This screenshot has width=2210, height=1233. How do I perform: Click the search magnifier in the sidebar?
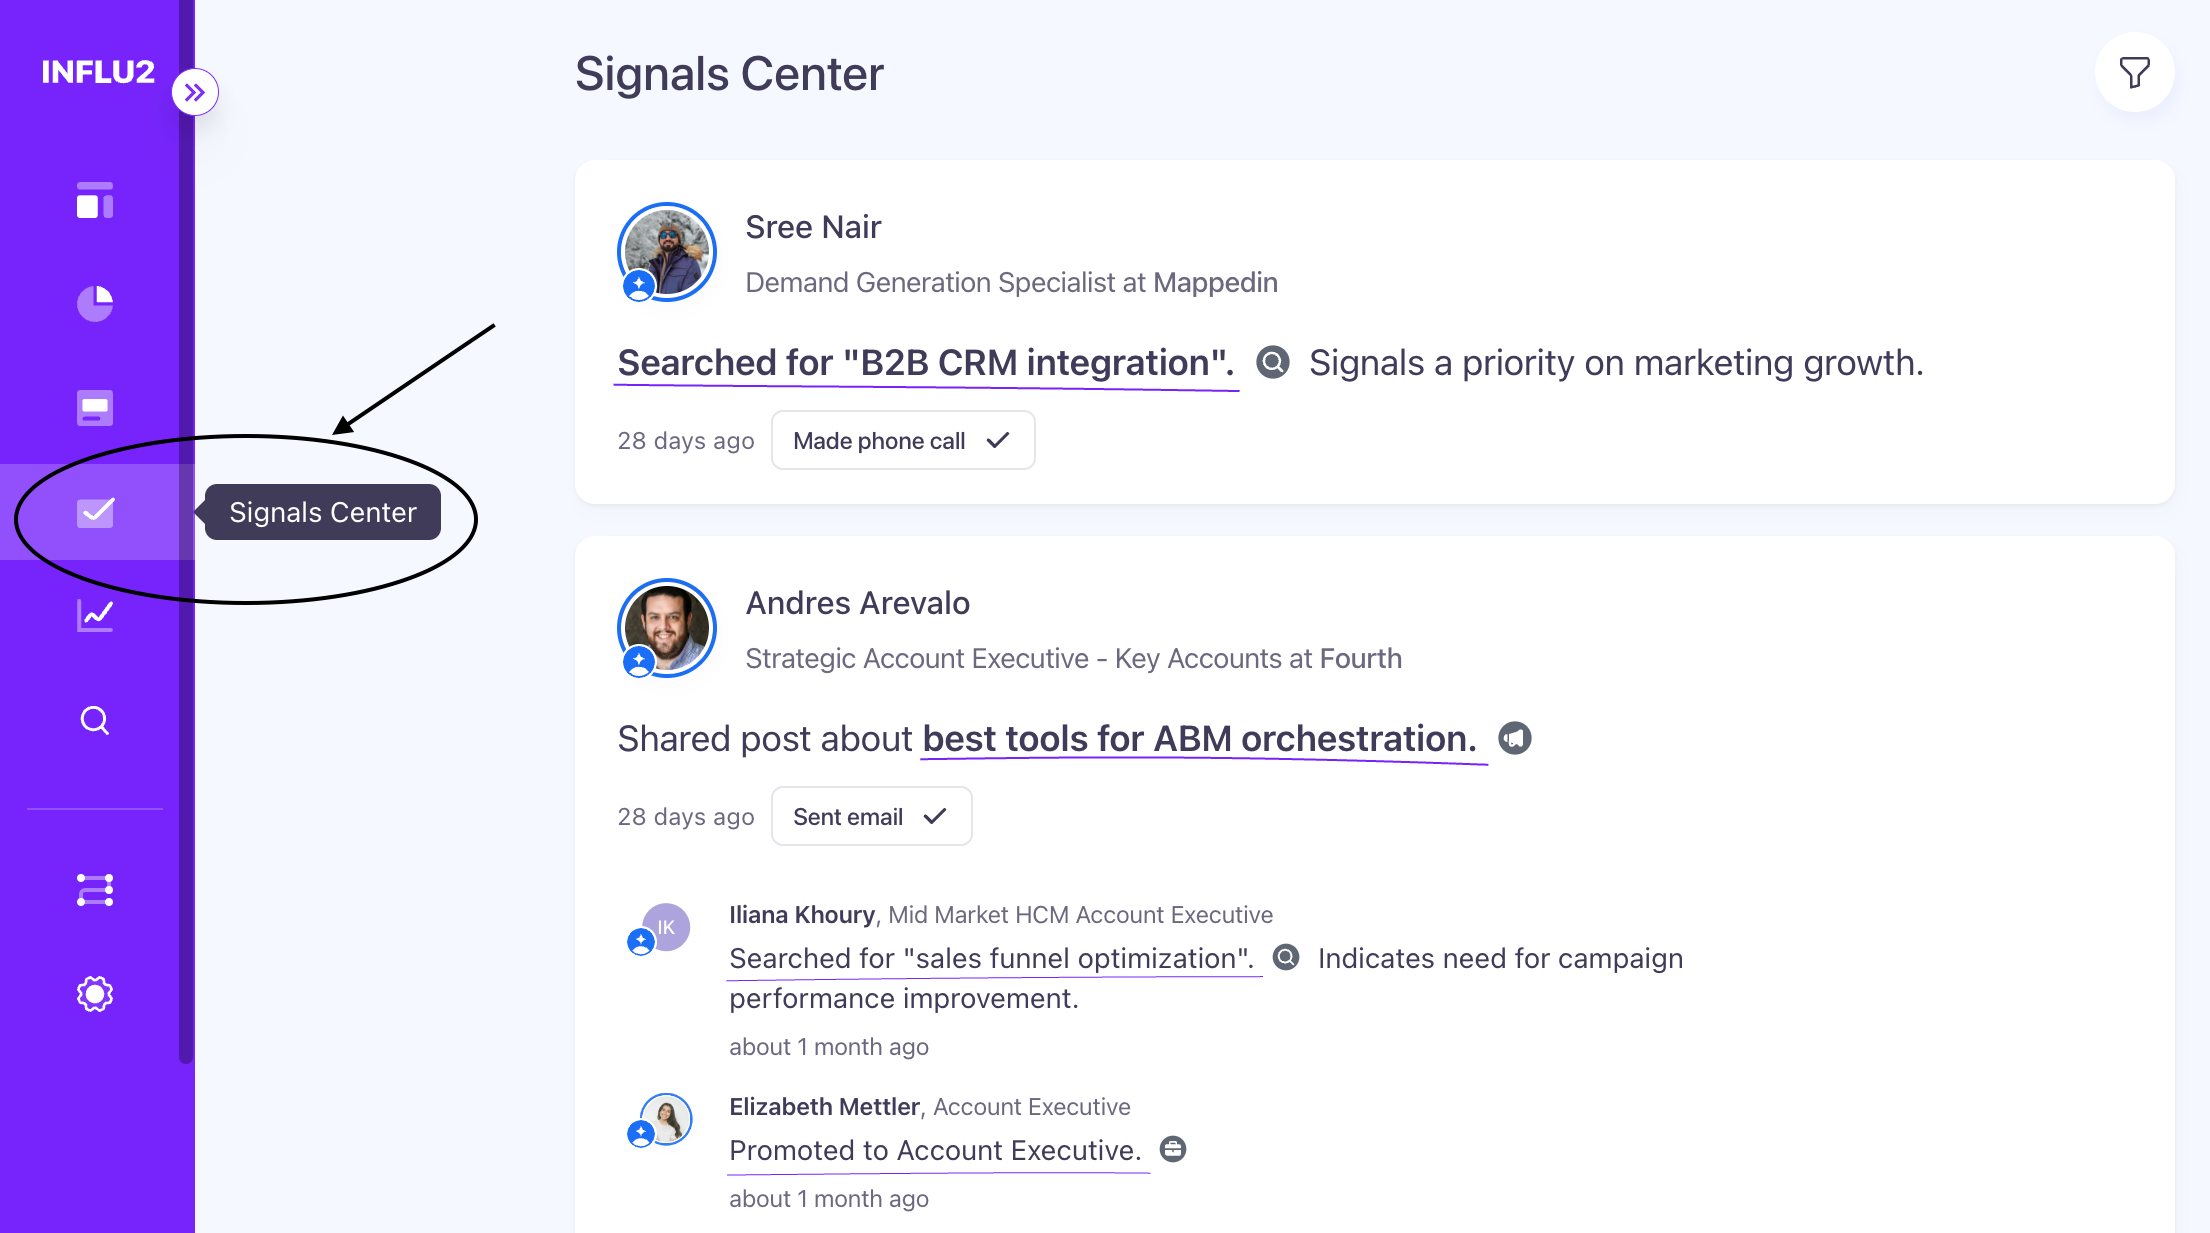tap(95, 720)
